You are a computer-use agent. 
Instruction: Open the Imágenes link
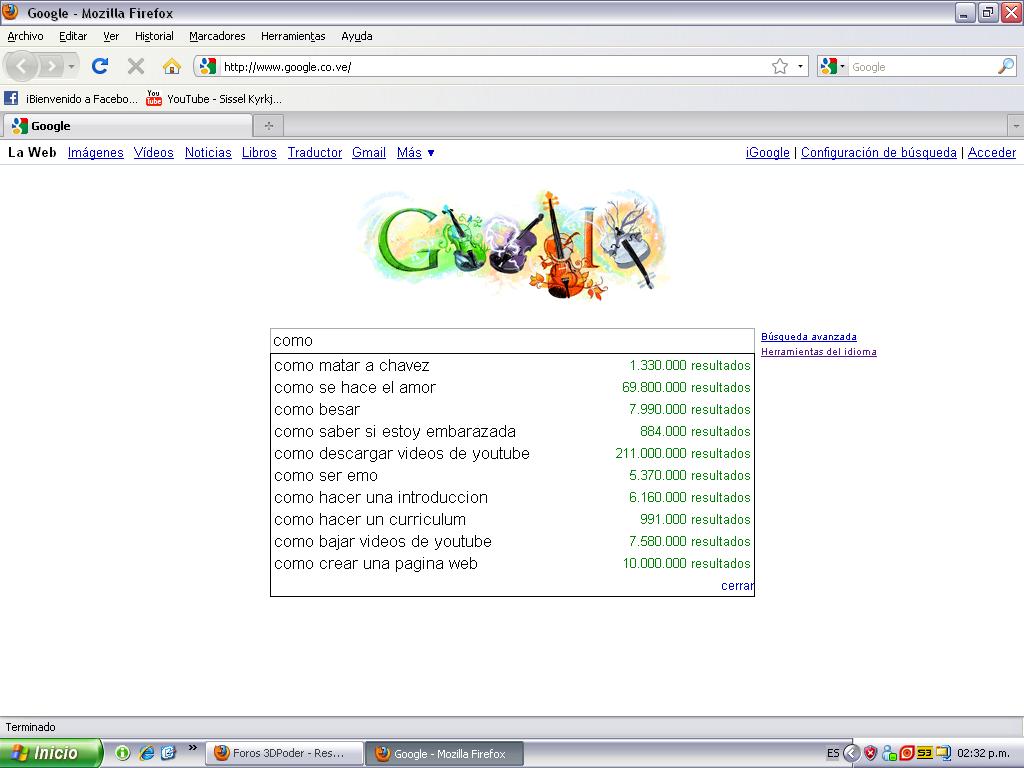(95, 152)
